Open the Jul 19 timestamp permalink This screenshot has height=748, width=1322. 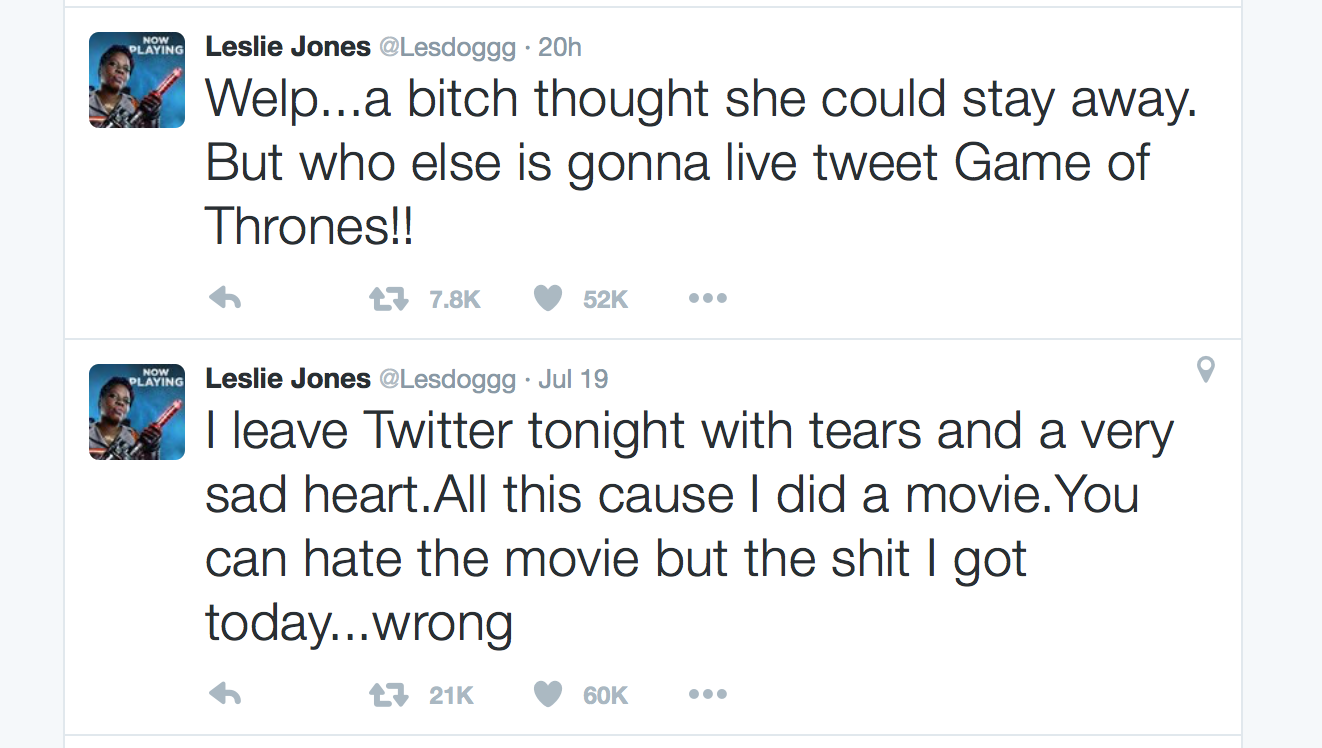click(x=573, y=379)
